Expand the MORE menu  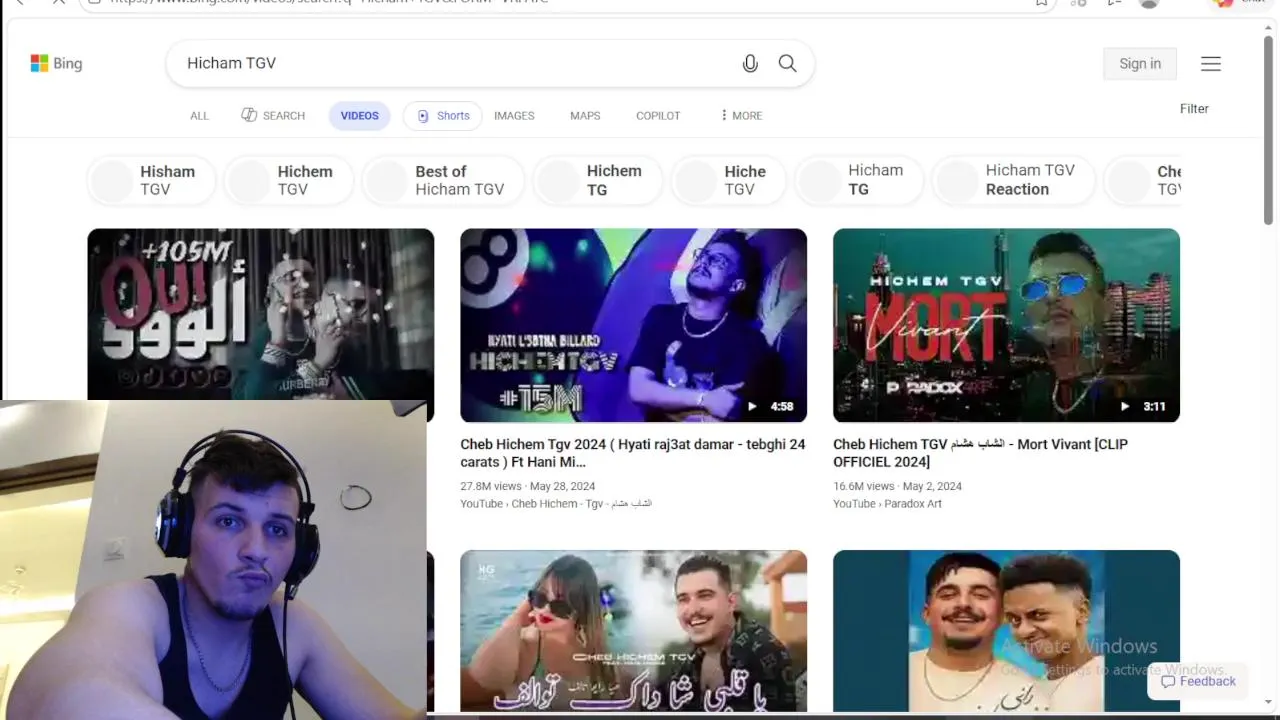point(741,116)
